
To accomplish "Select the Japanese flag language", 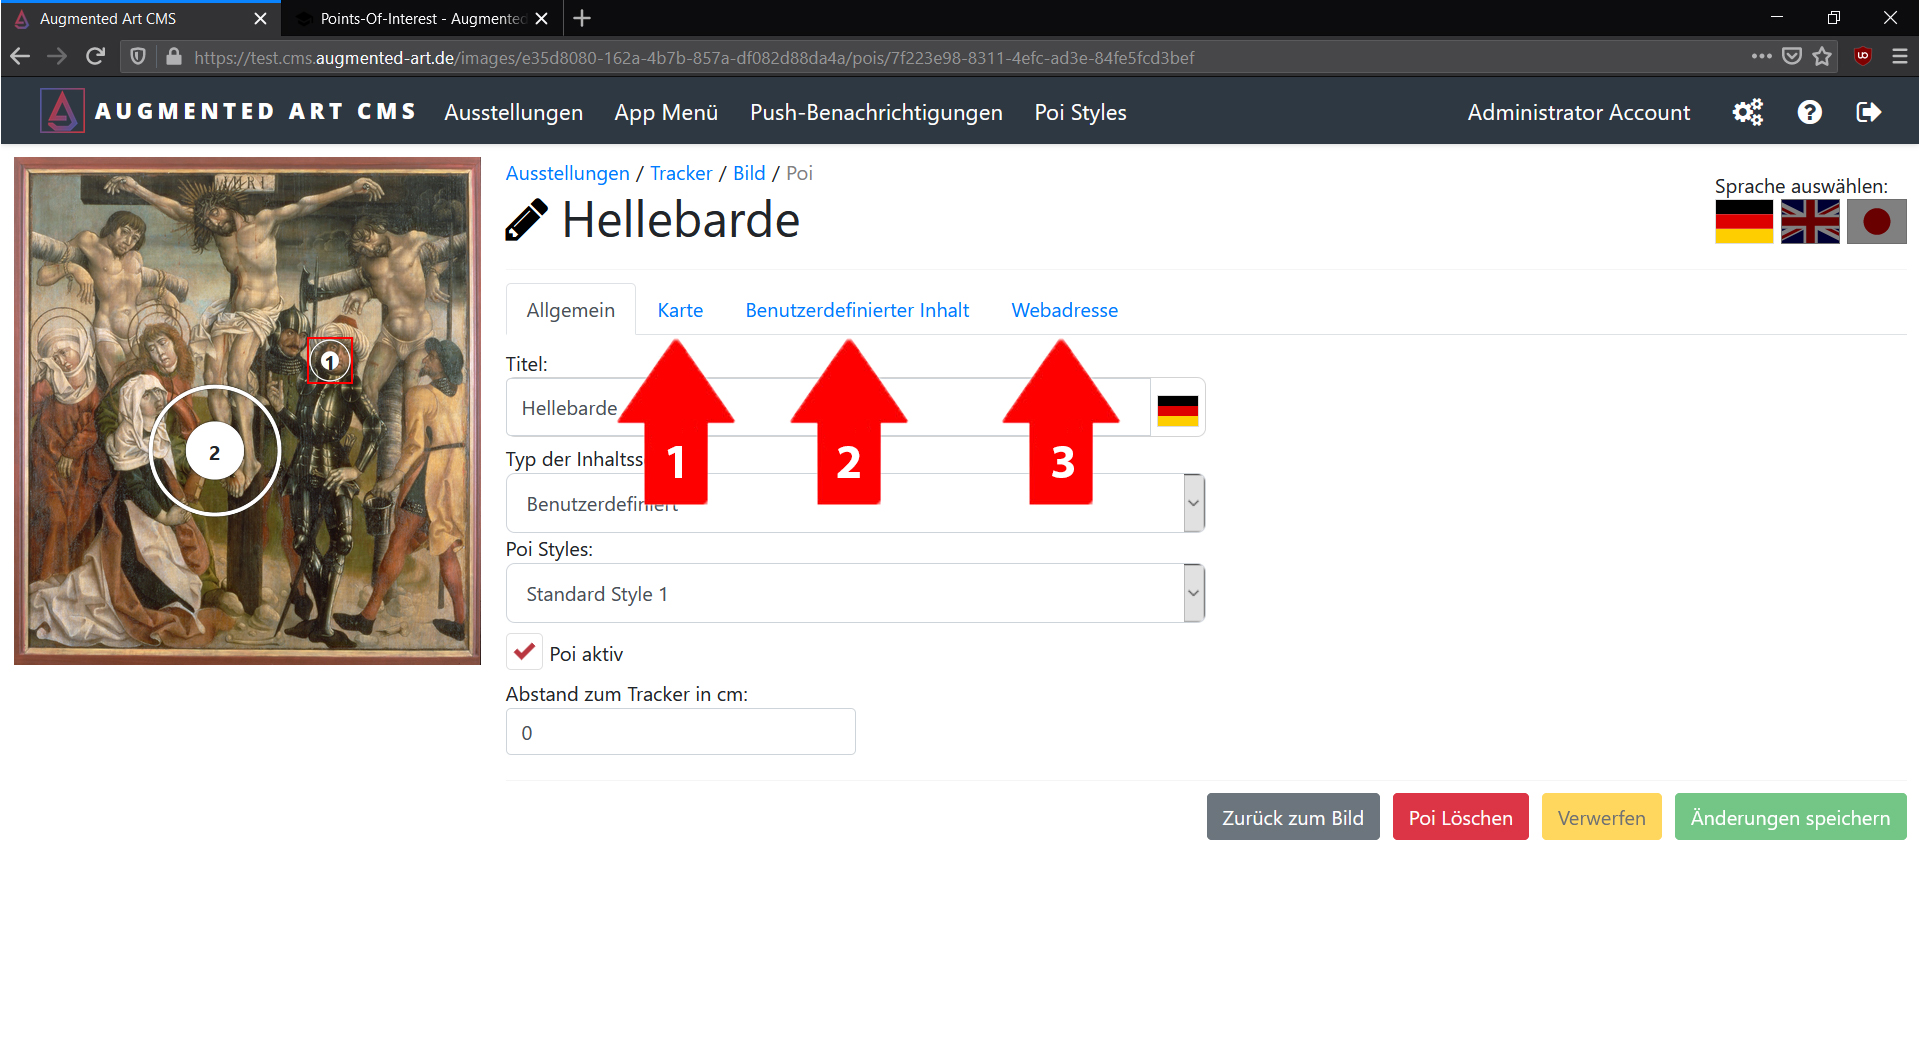I will 1876,221.
